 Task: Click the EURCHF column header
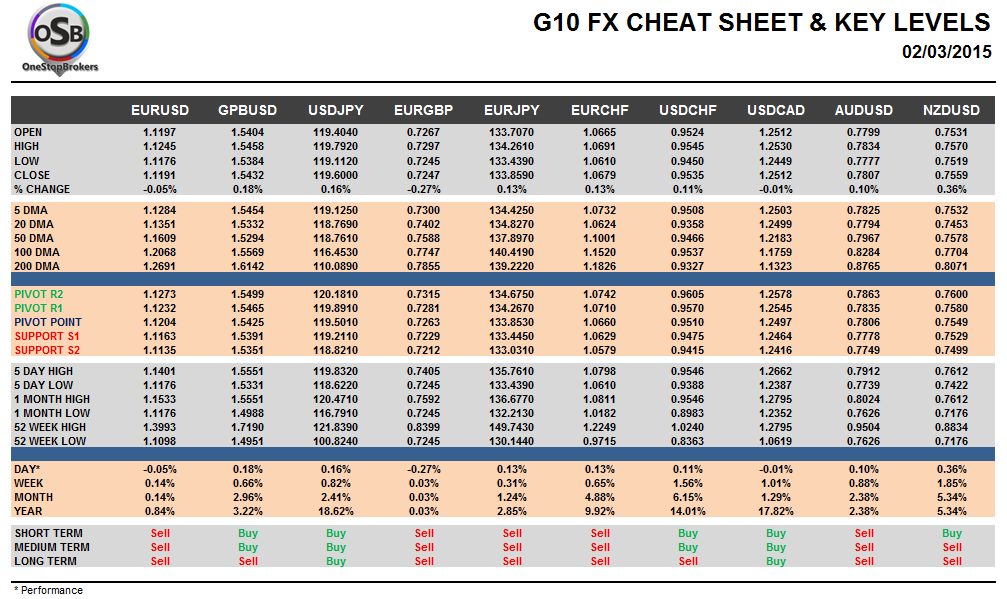600,109
